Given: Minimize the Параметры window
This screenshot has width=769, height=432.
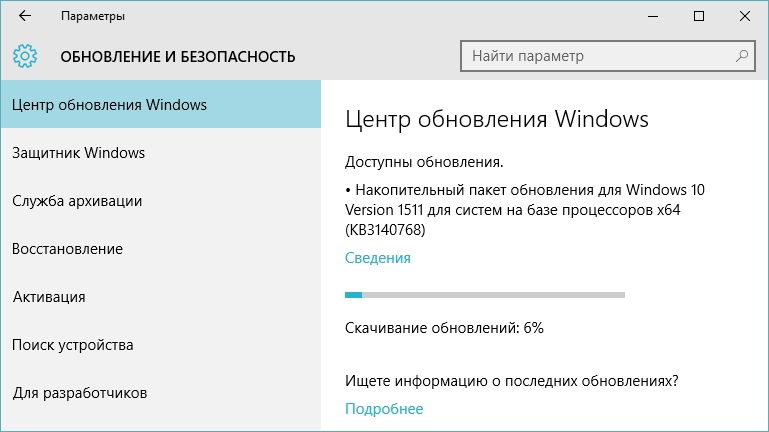Looking at the screenshot, I should [653, 16].
